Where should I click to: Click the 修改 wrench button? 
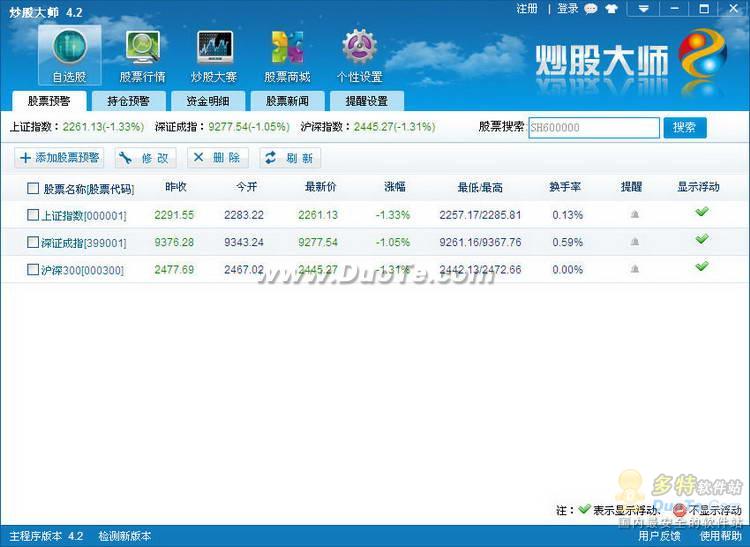(x=145, y=158)
